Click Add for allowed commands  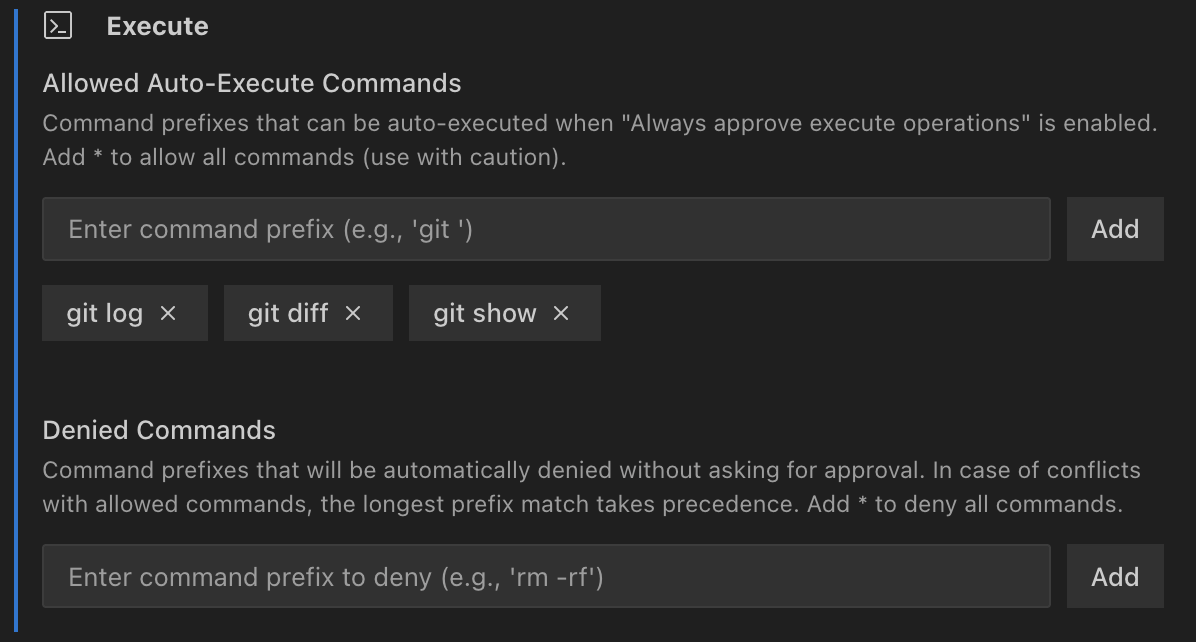1115,229
